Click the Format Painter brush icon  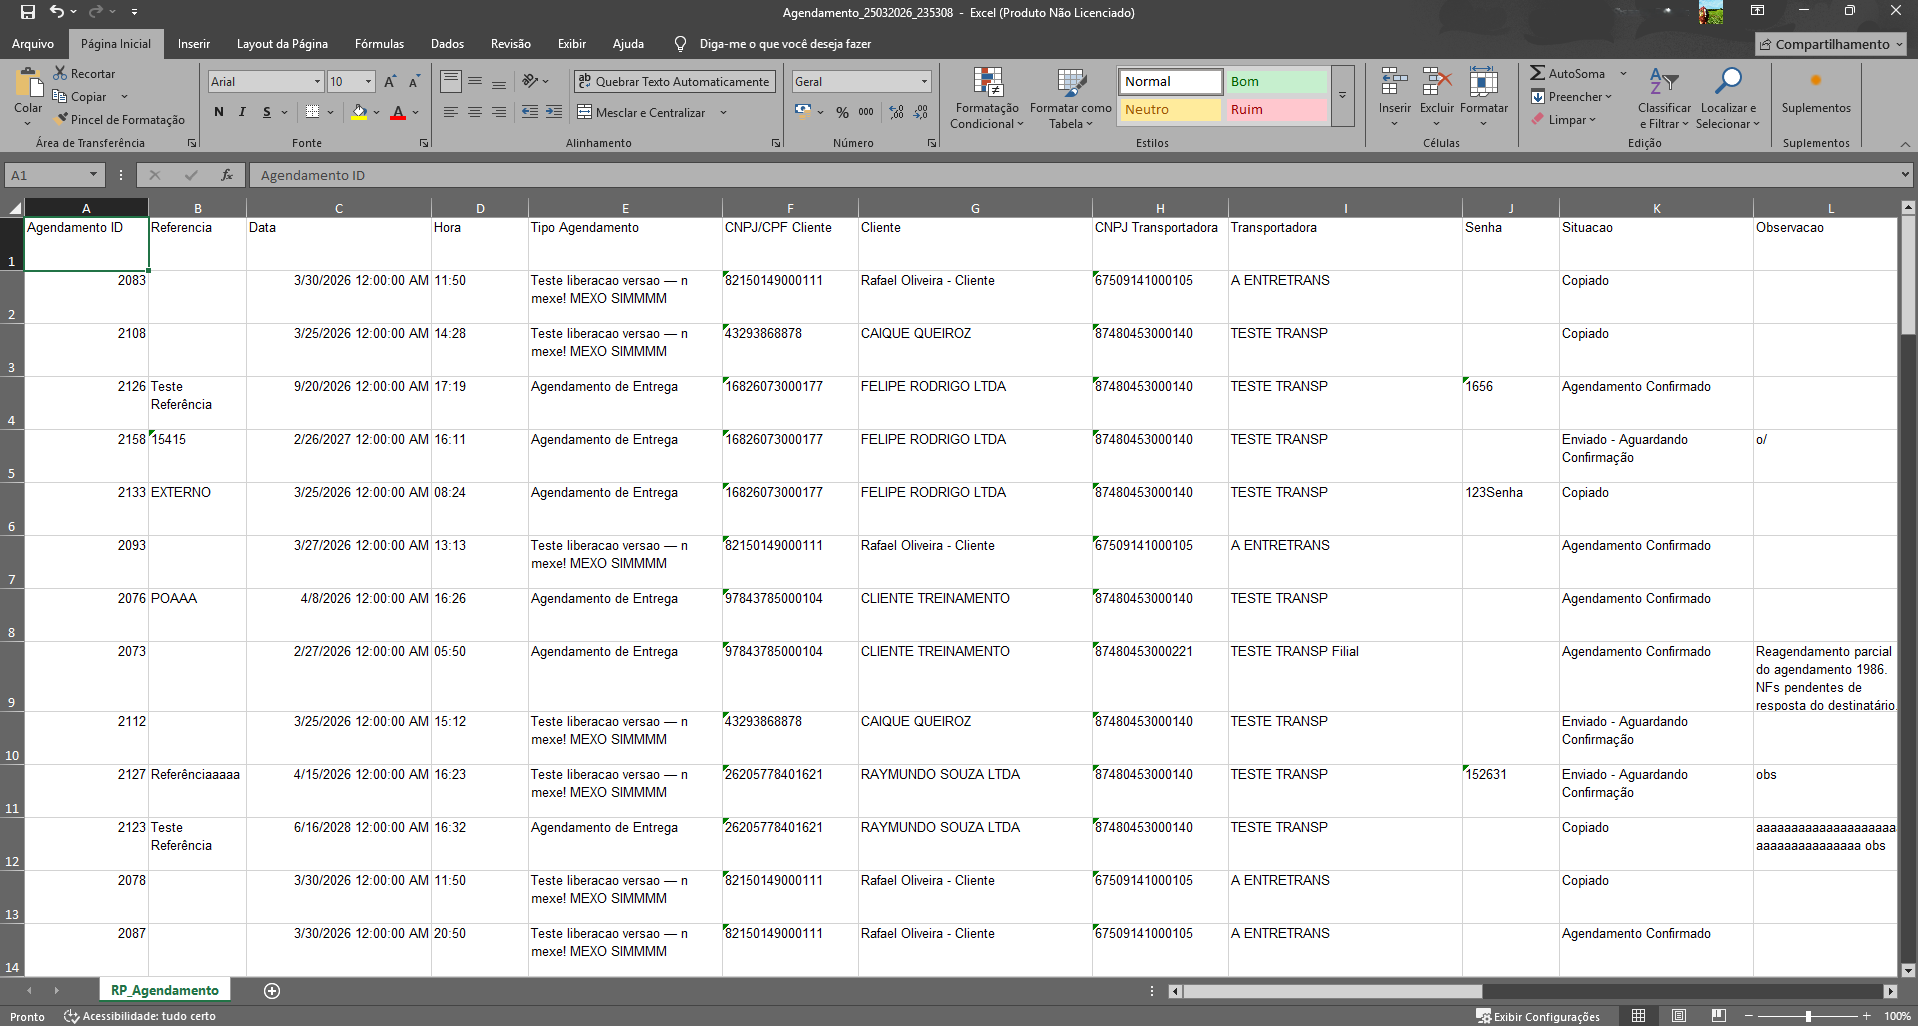tap(62, 119)
